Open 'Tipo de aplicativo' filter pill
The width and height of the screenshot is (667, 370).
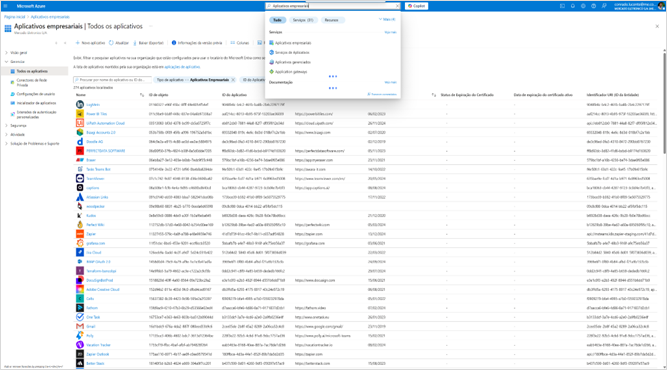(x=194, y=80)
